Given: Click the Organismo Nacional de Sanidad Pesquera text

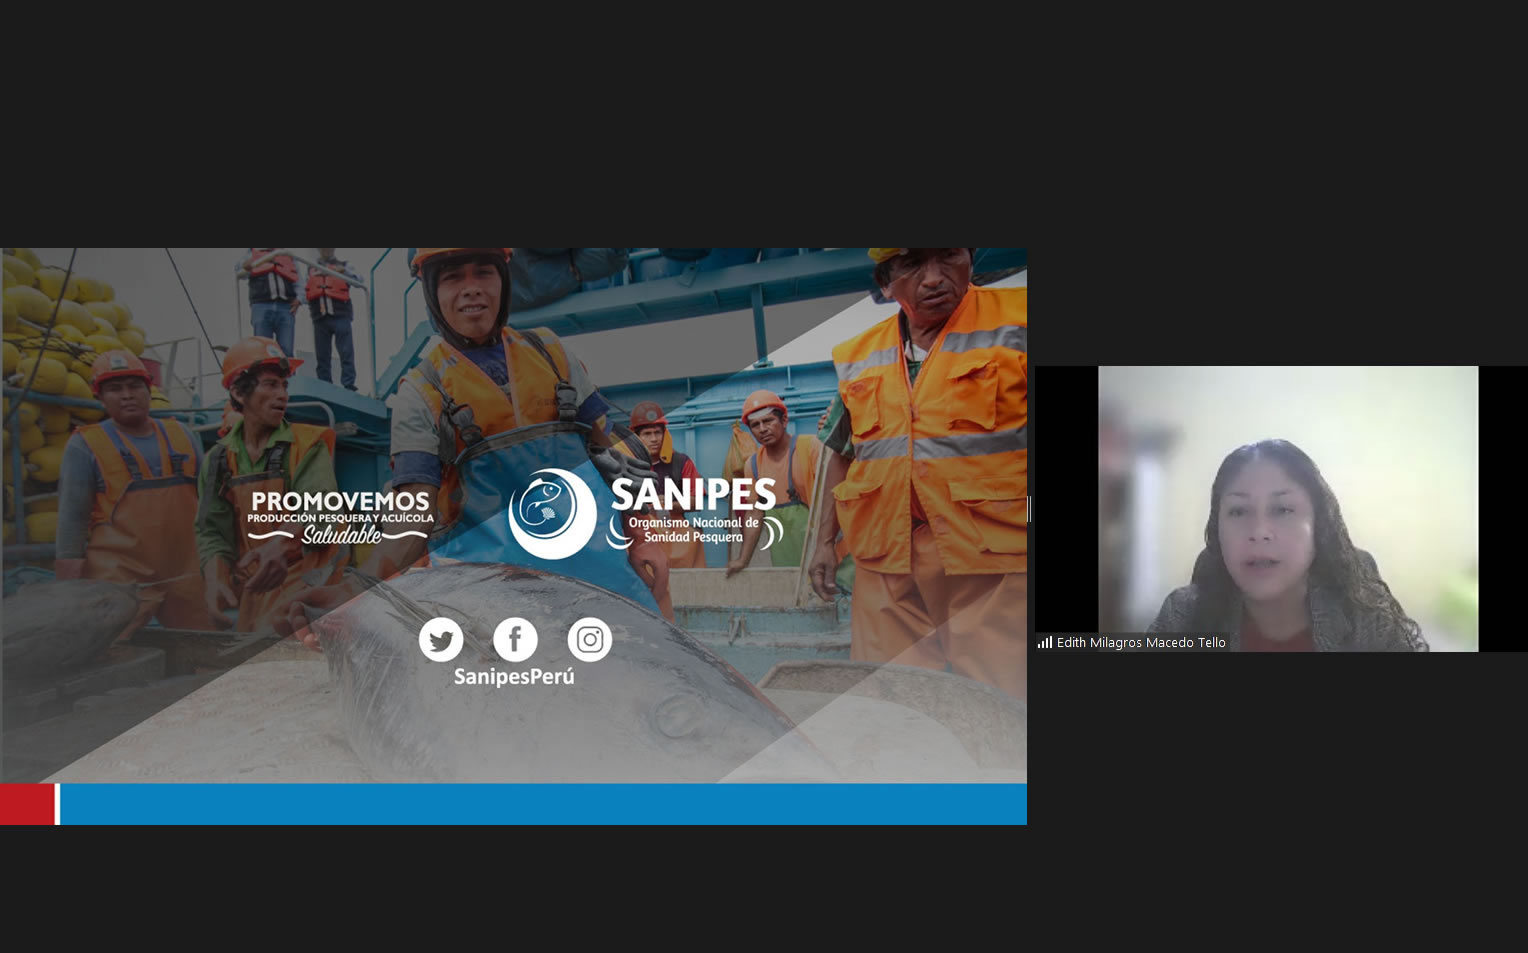Looking at the screenshot, I should point(693,530).
